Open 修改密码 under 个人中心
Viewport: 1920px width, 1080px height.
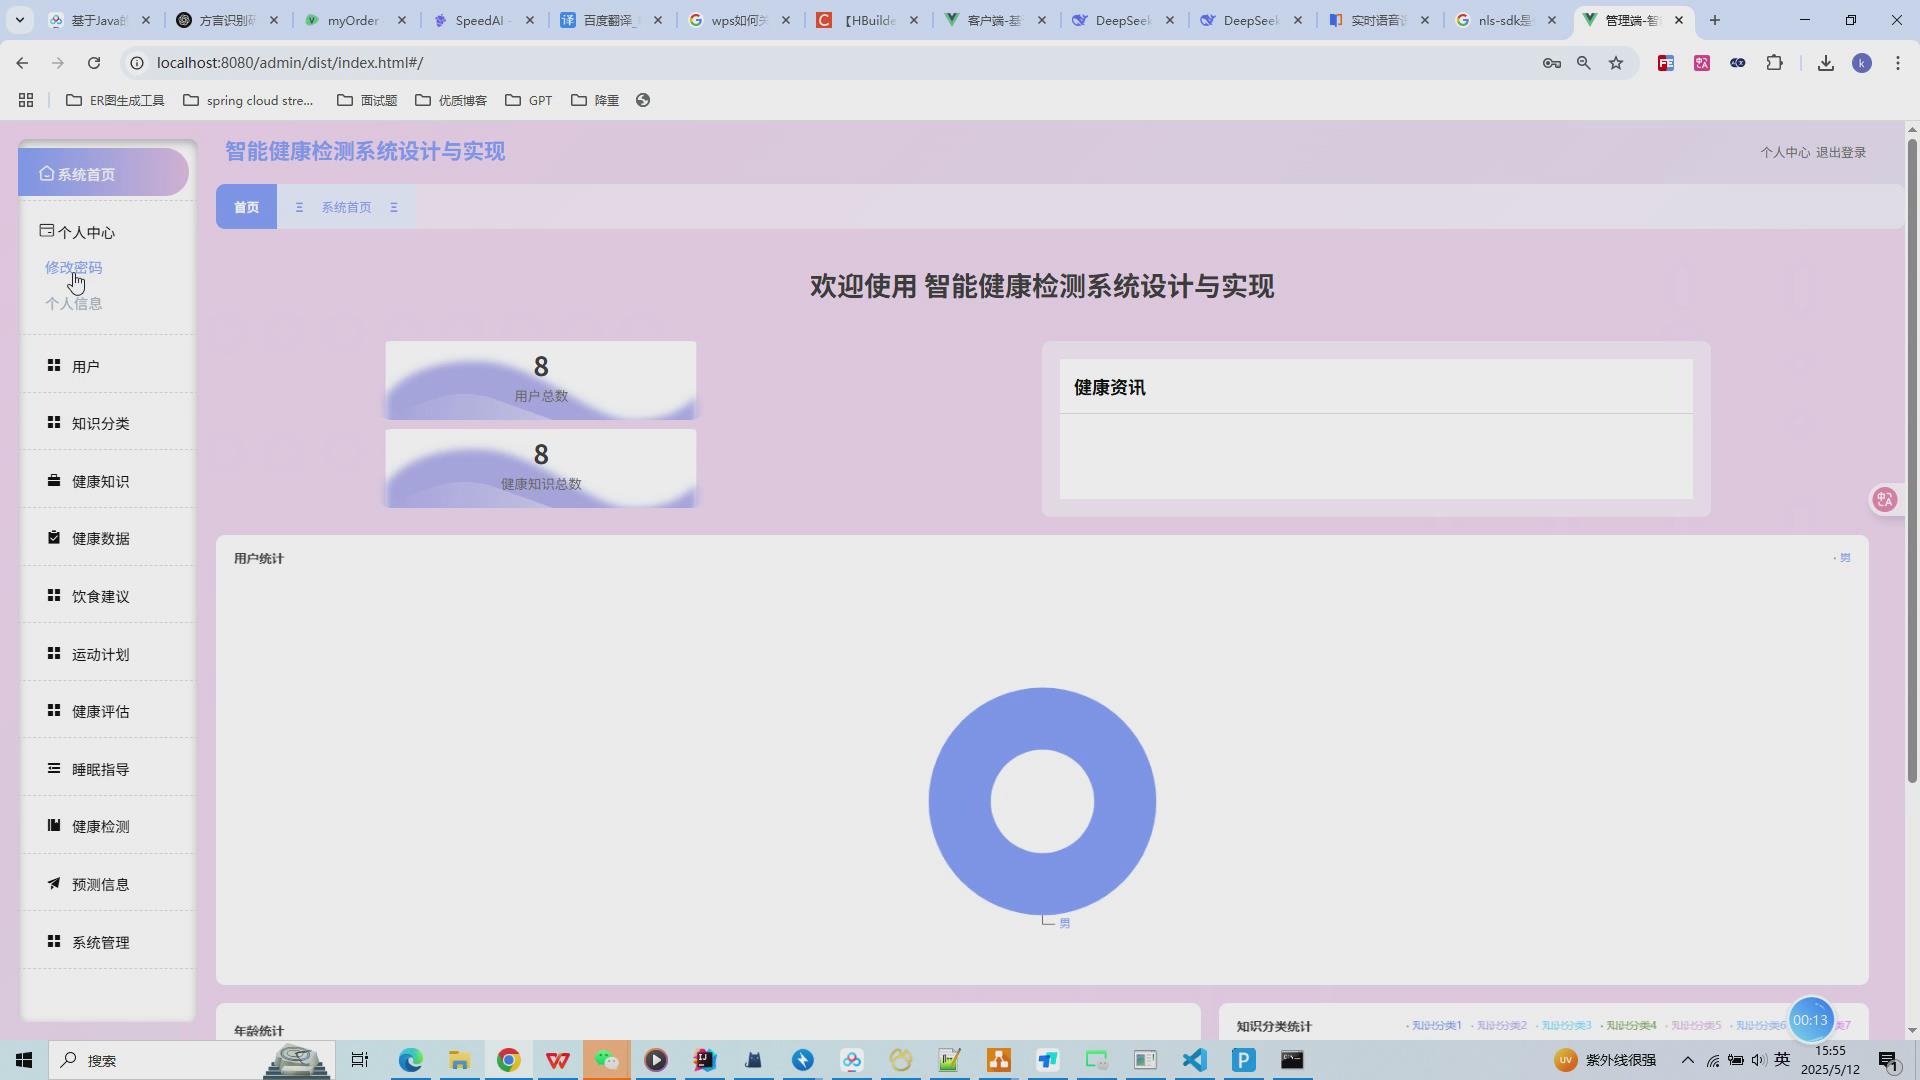pyautogui.click(x=74, y=267)
